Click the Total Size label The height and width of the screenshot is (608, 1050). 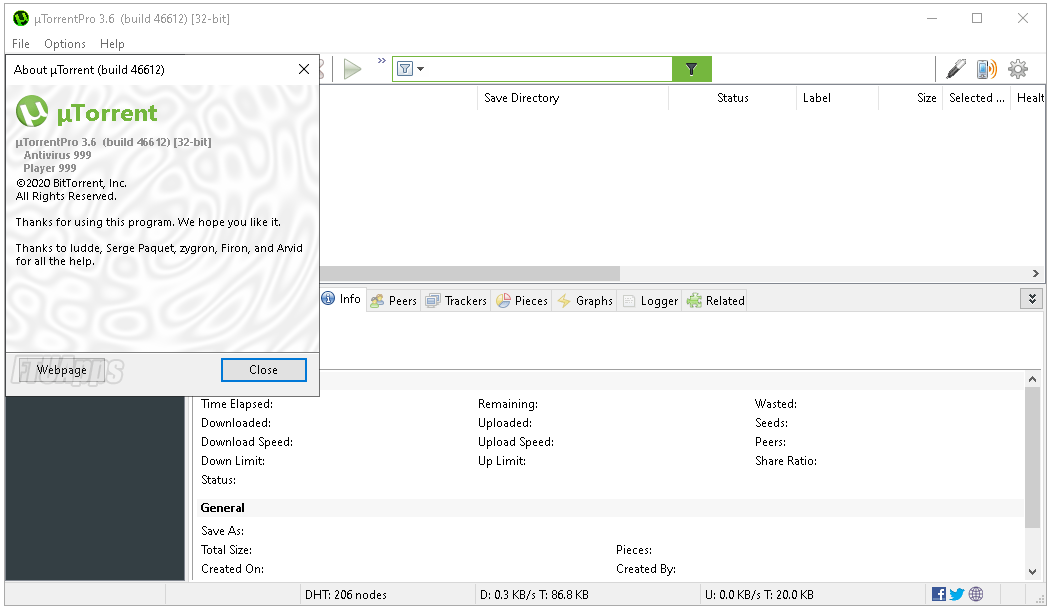[226, 550]
